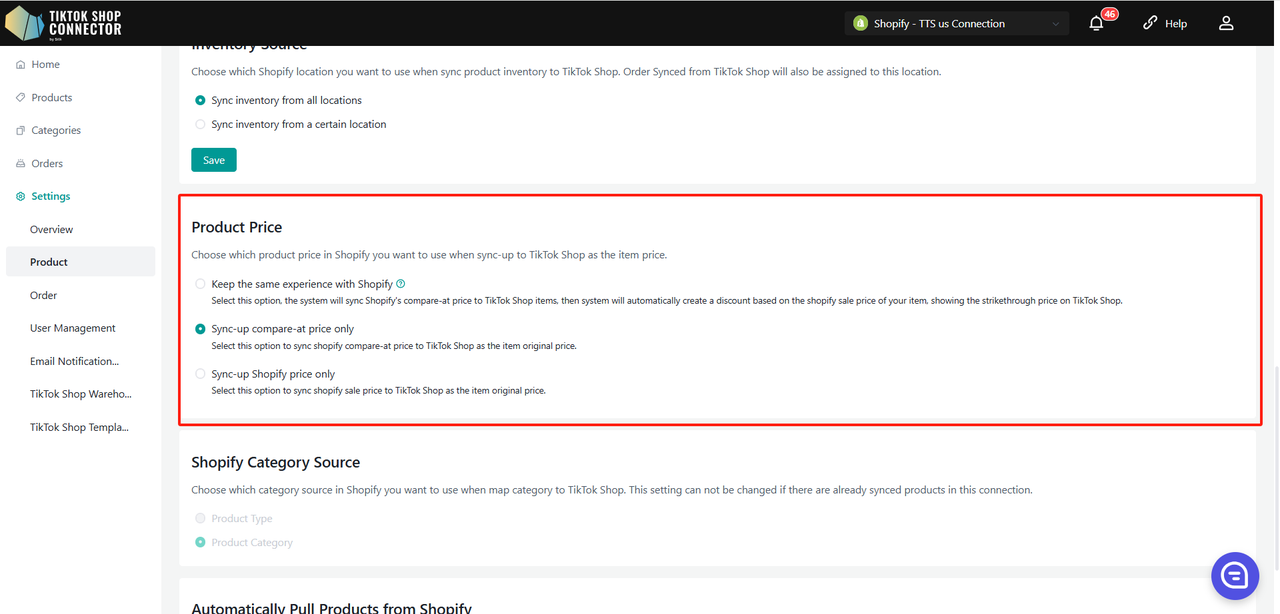Open the Categories sidebar item
1280x614 pixels.
55,131
